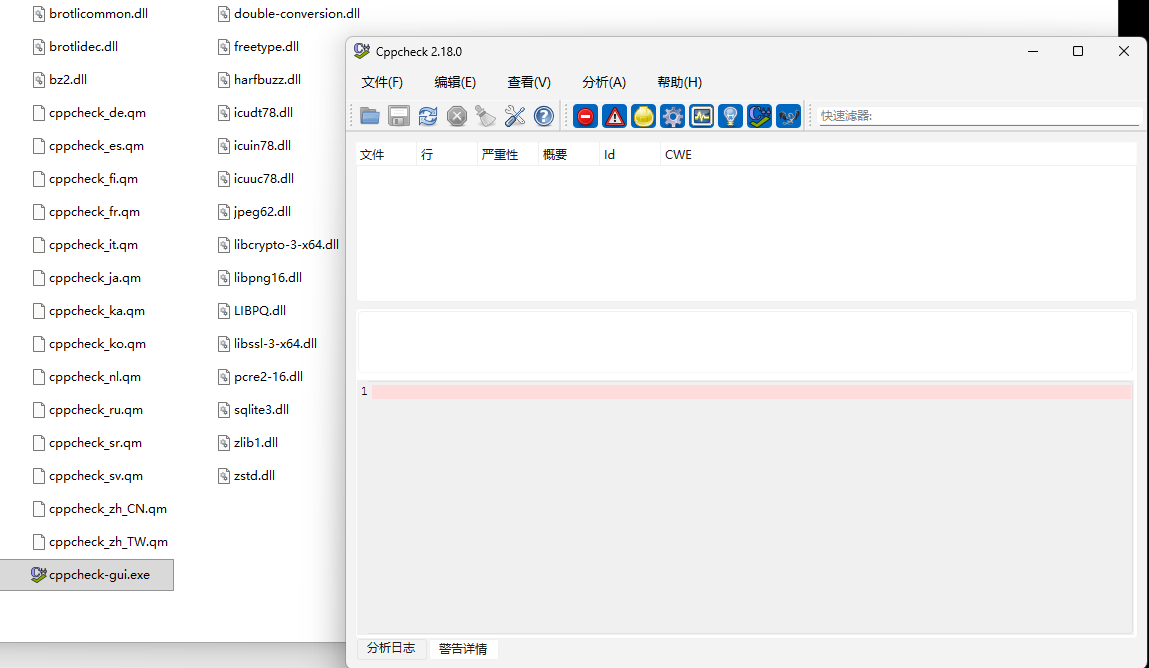Open the 帮助(H) menu
The image size is (1149, 668).
(679, 82)
